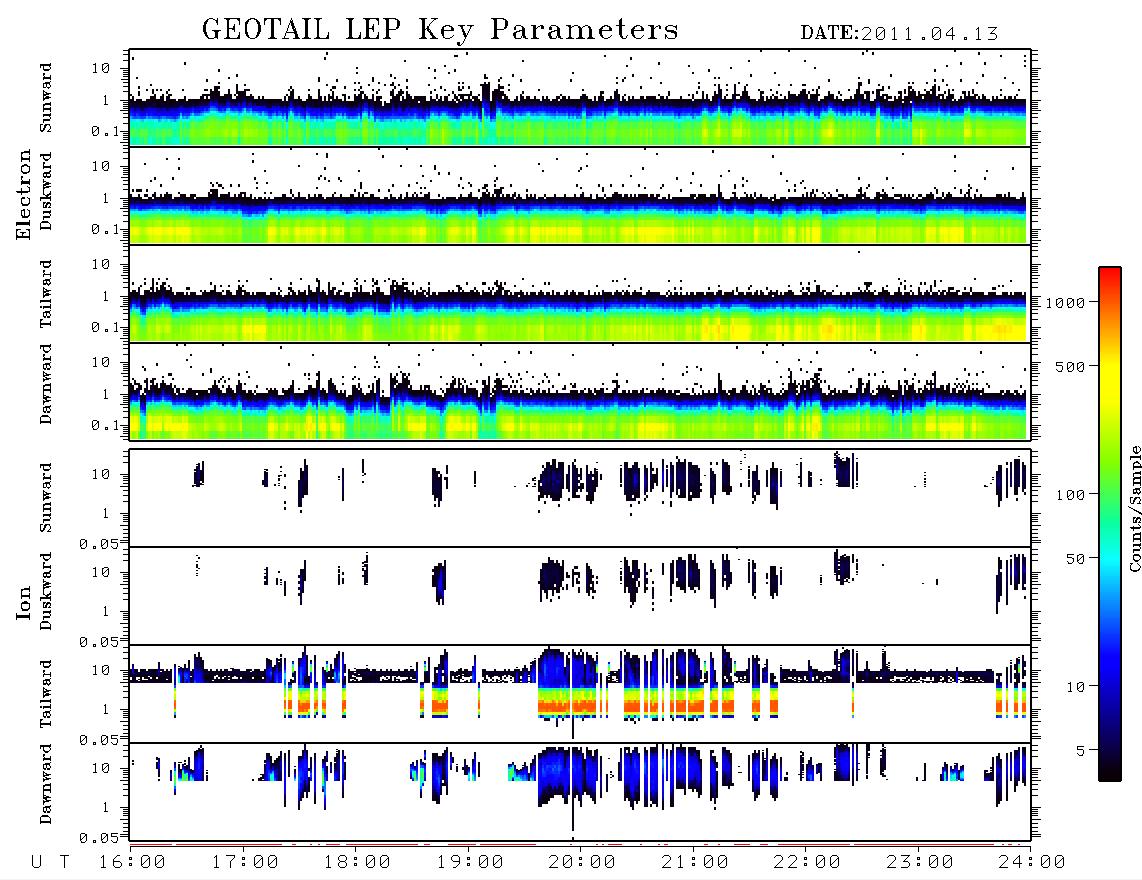Click the colorbar "5" tick label
The height and width of the screenshot is (880, 1142).
(x=1081, y=751)
